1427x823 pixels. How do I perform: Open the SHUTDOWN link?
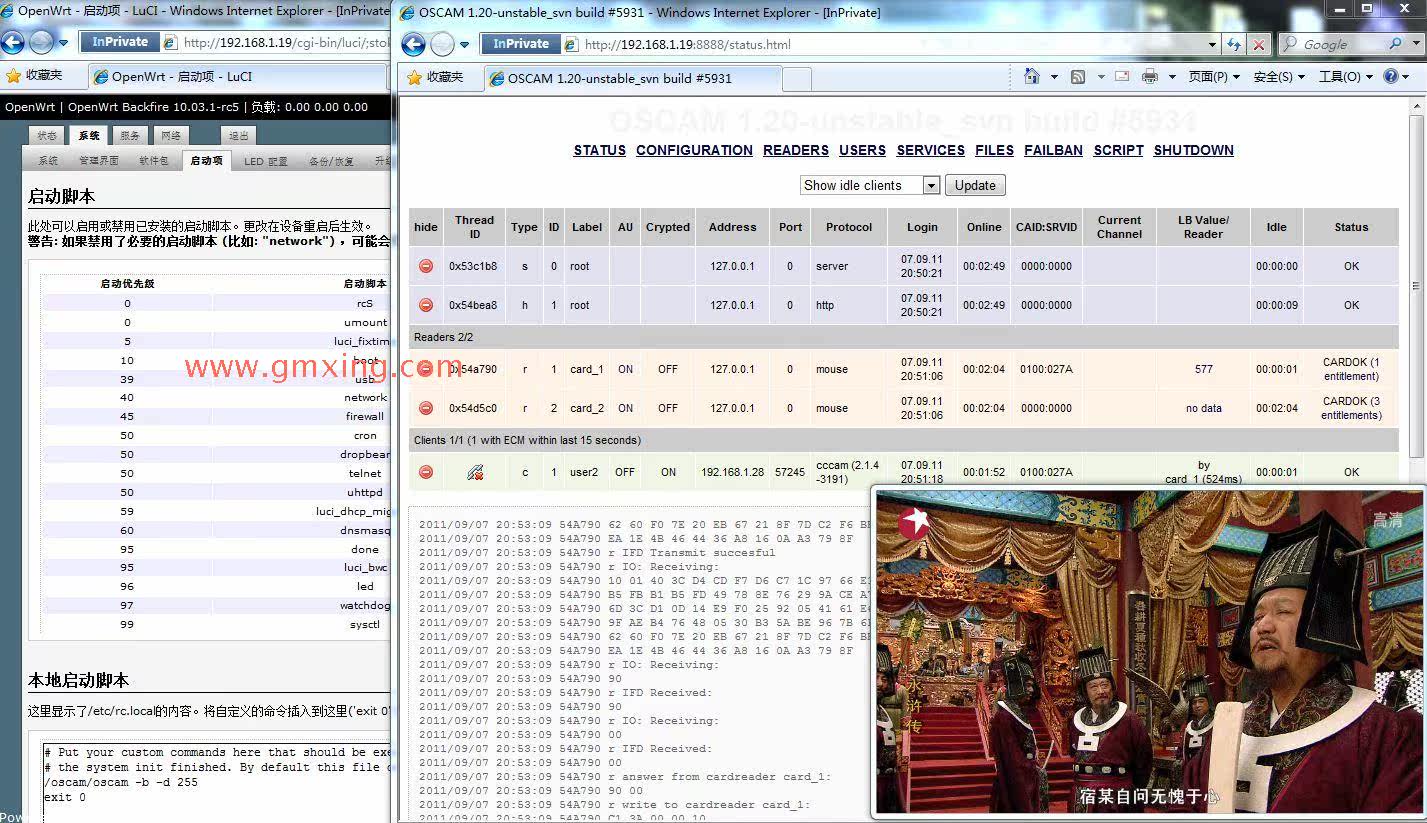click(x=1193, y=150)
